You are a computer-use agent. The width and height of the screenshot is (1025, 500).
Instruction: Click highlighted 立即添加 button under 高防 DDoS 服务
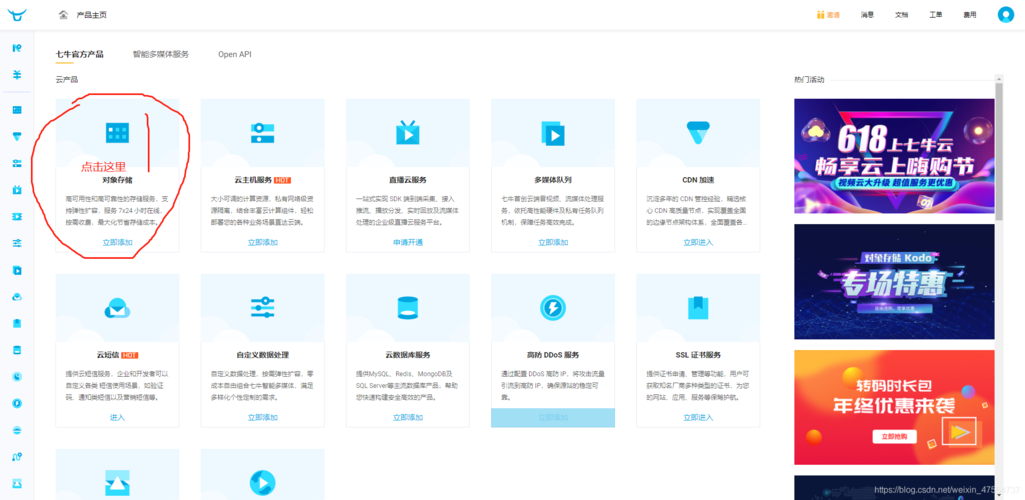[552, 417]
